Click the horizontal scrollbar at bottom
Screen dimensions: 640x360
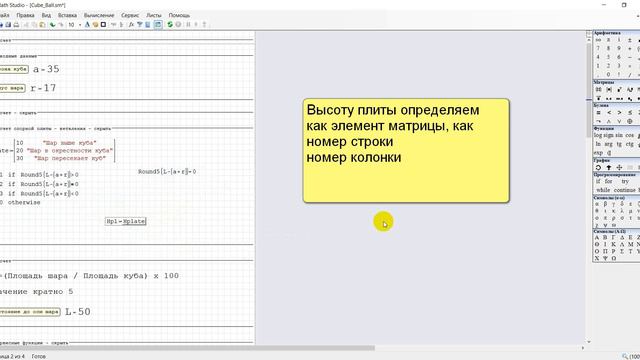coord(188,348)
